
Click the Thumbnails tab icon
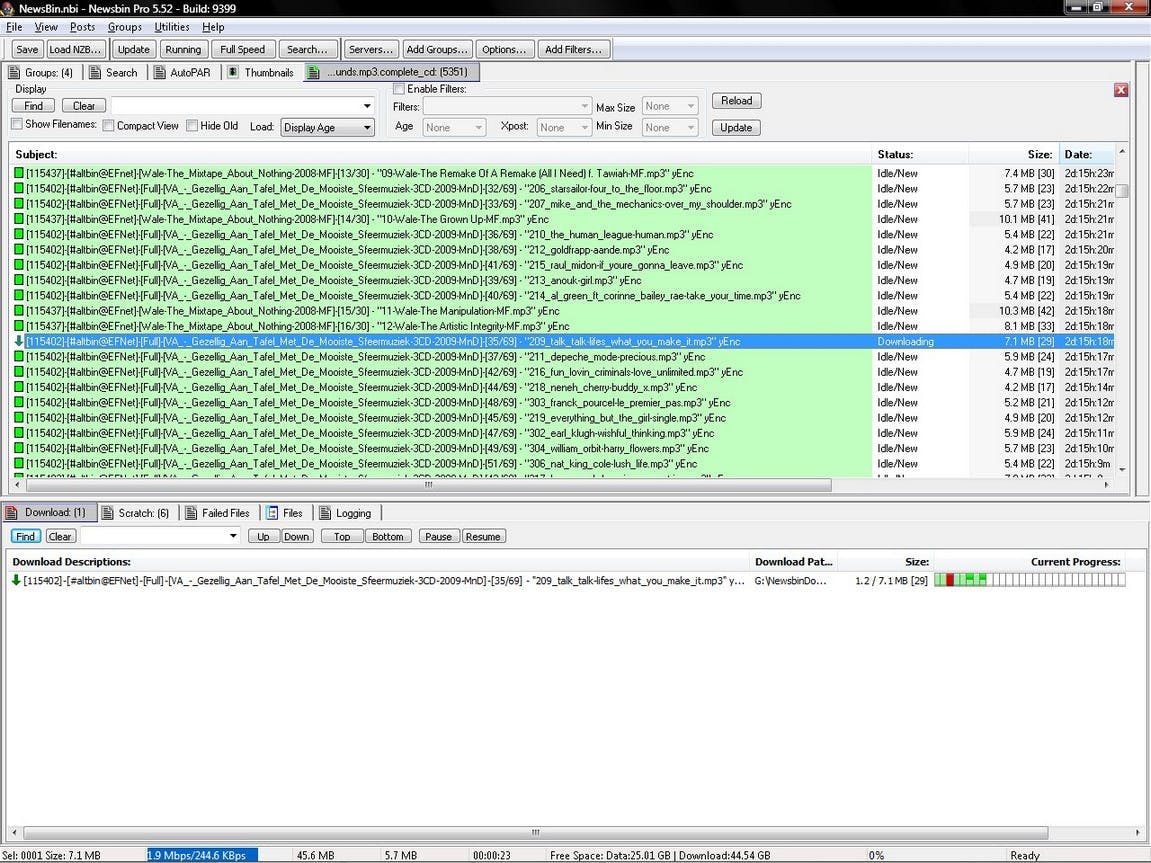233,73
